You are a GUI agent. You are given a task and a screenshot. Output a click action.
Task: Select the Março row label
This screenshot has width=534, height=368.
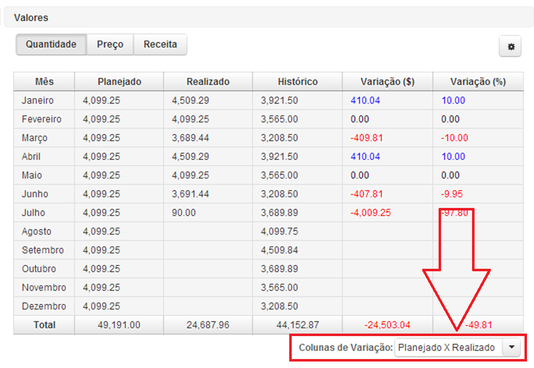tap(34, 138)
